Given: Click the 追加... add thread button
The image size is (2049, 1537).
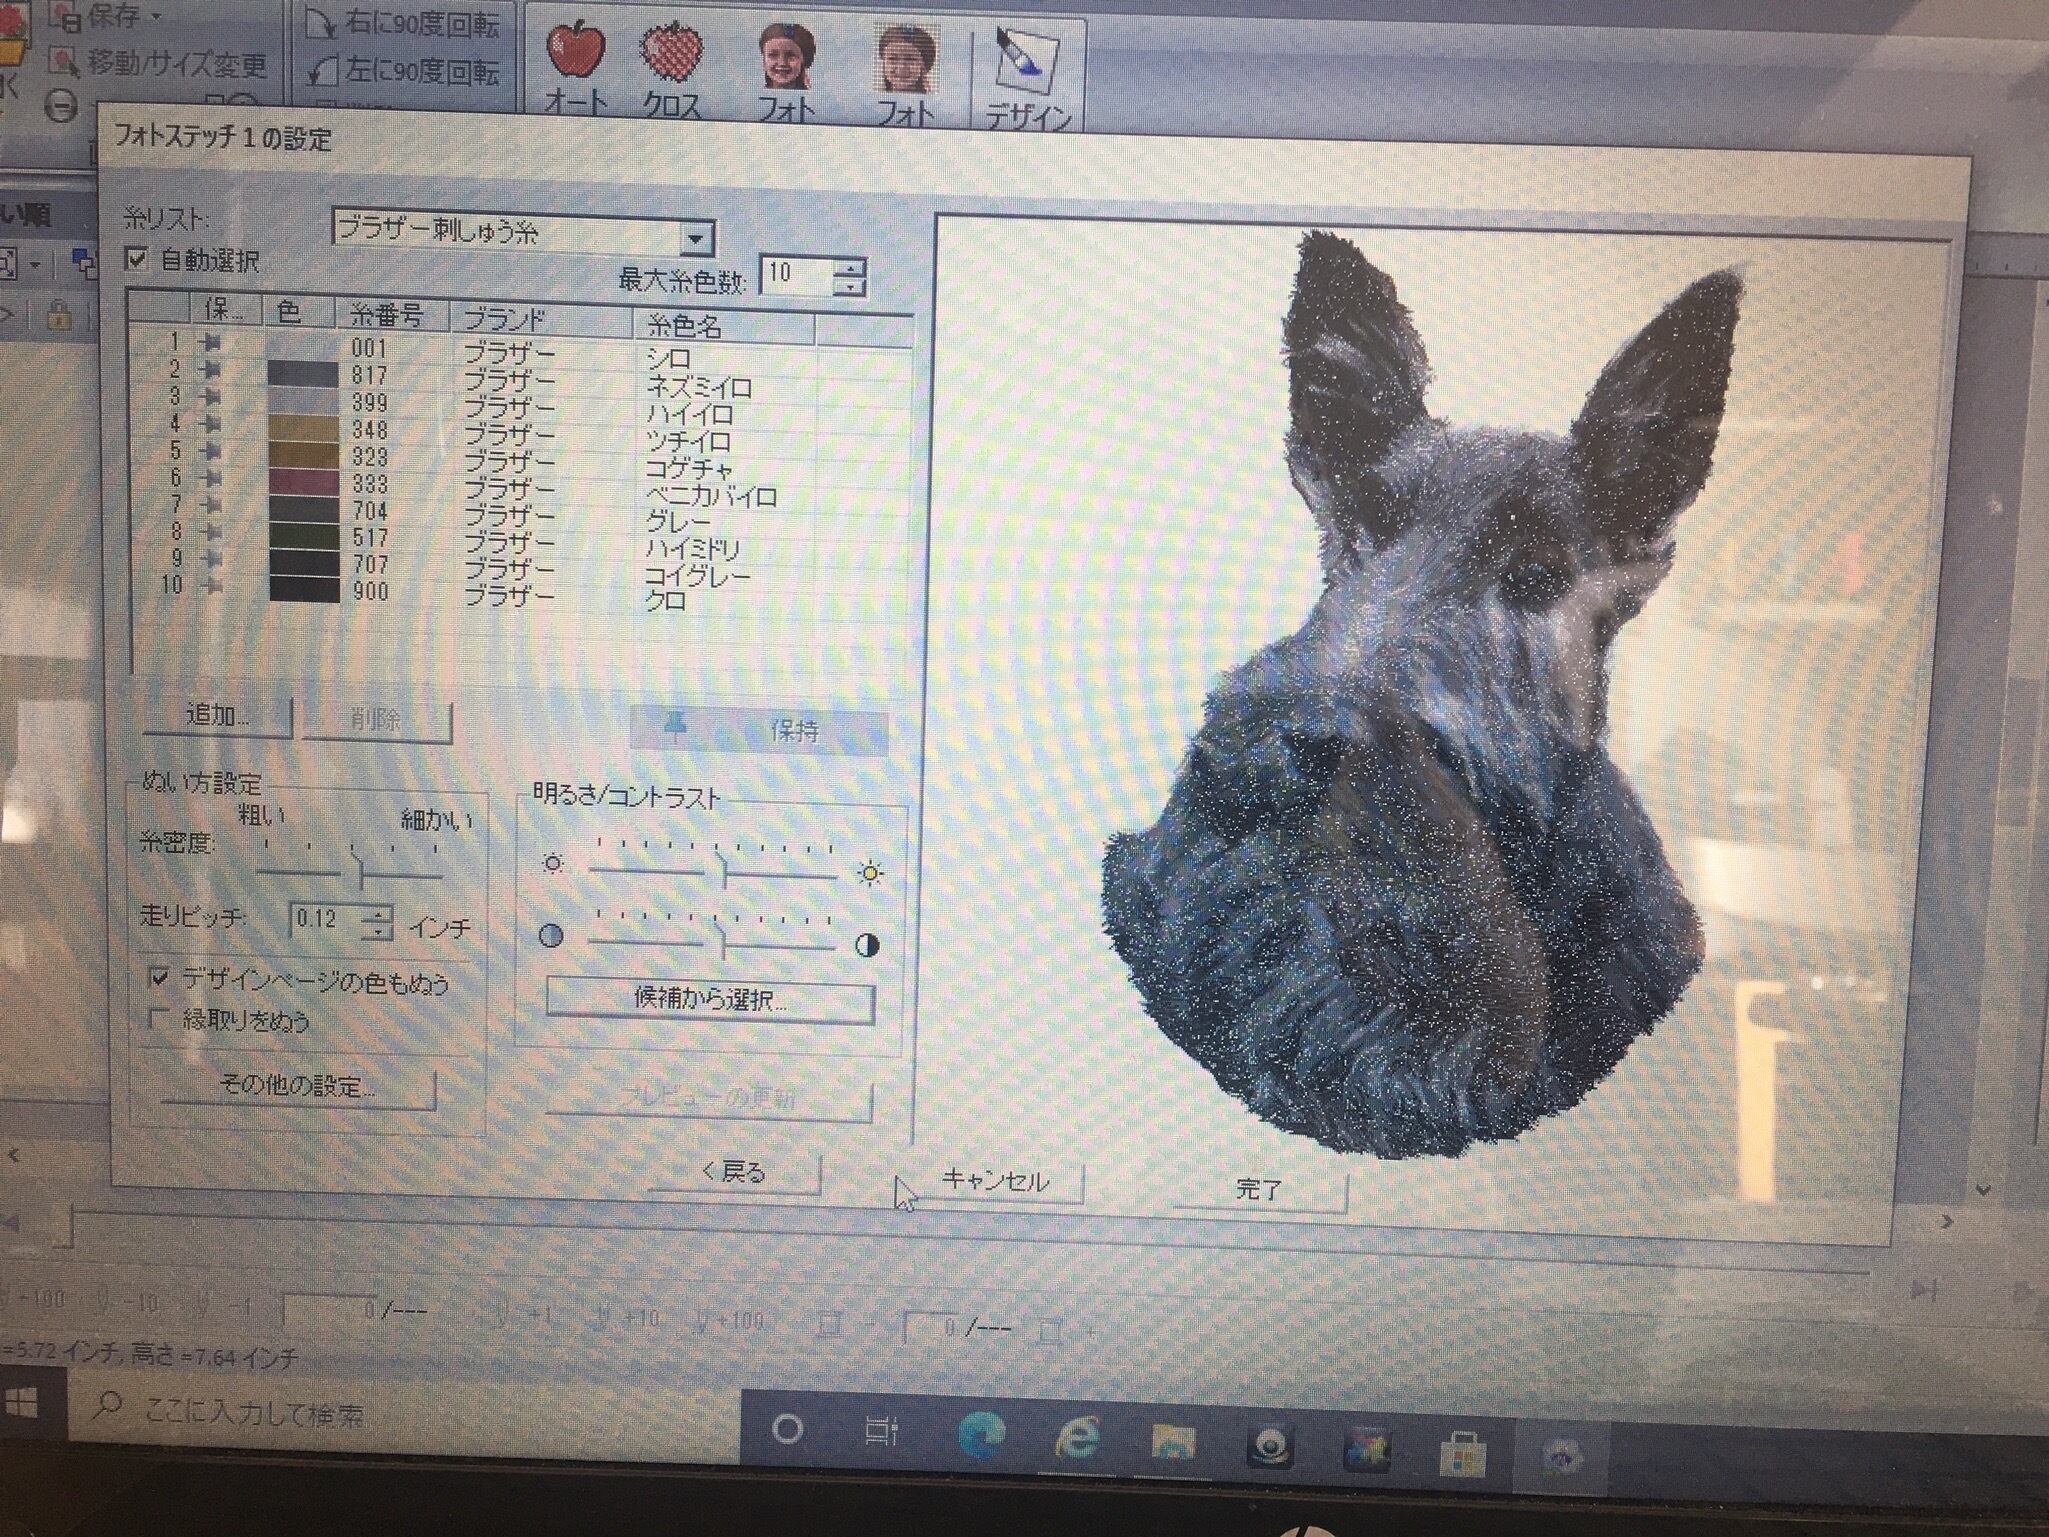Looking at the screenshot, I should (x=217, y=715).
